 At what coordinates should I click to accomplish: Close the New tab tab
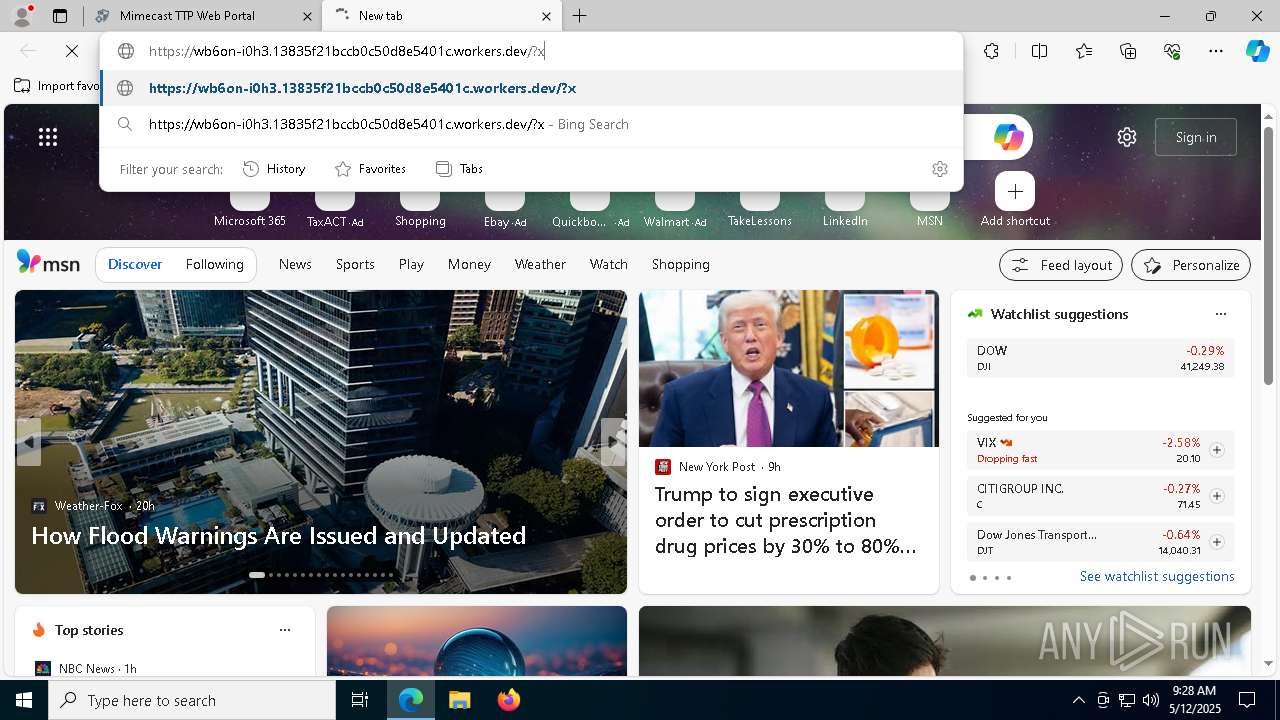pos(546,16)
